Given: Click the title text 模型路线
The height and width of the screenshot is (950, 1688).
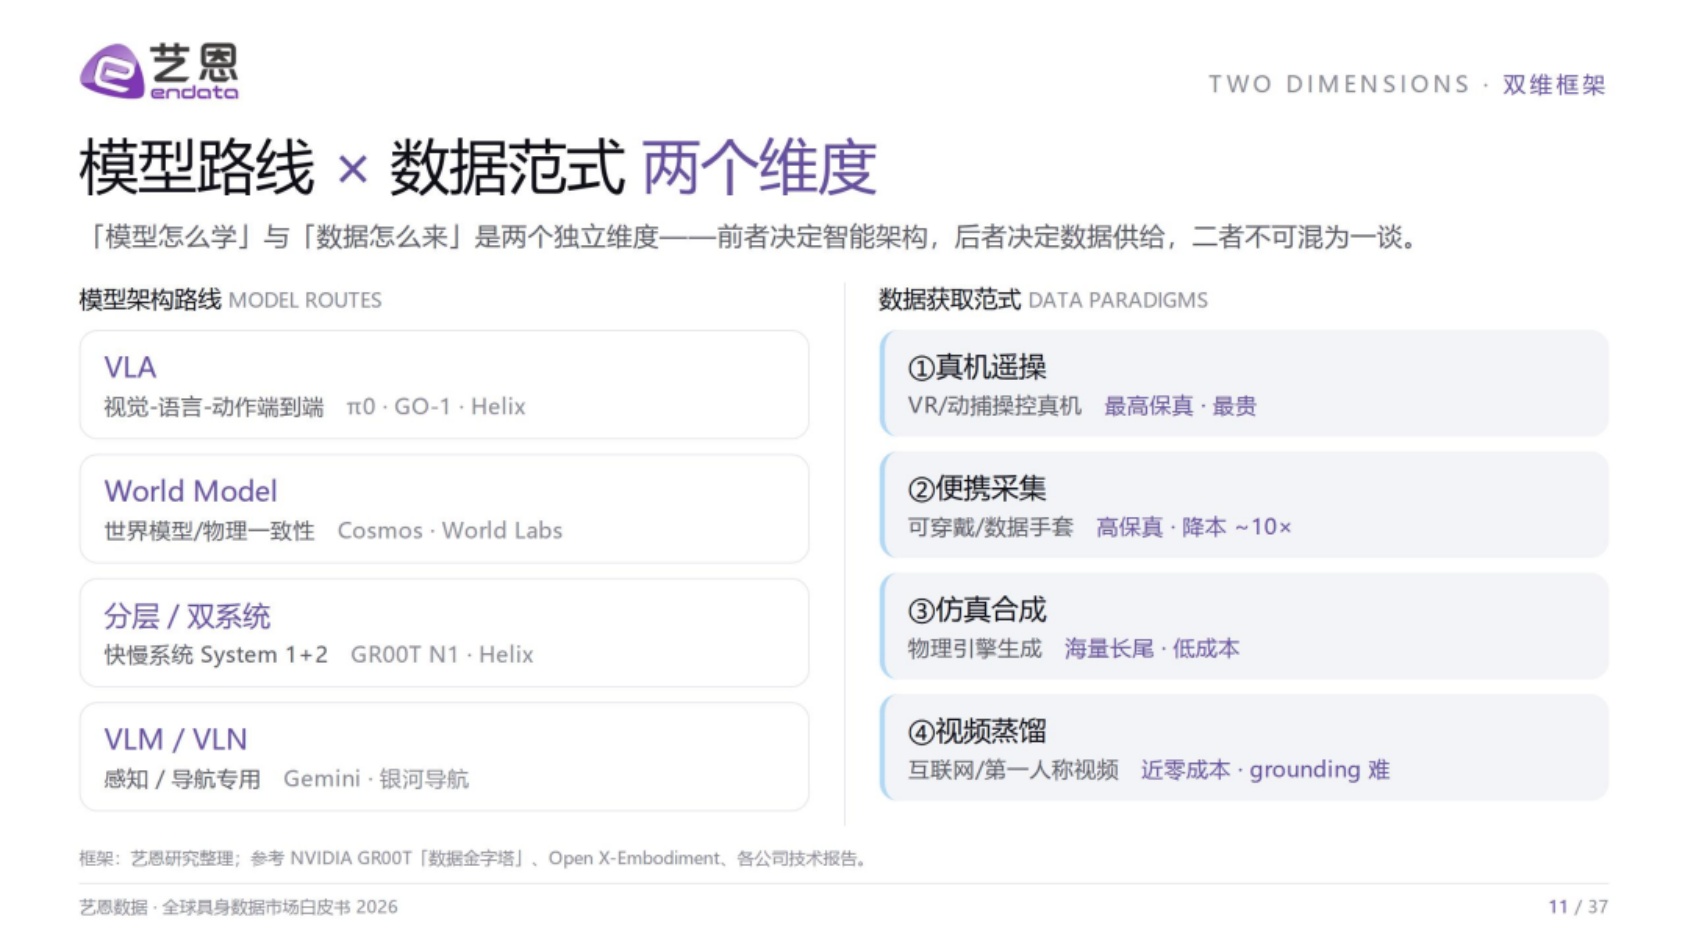Looking at the screenshot, I should pos(197,167).
